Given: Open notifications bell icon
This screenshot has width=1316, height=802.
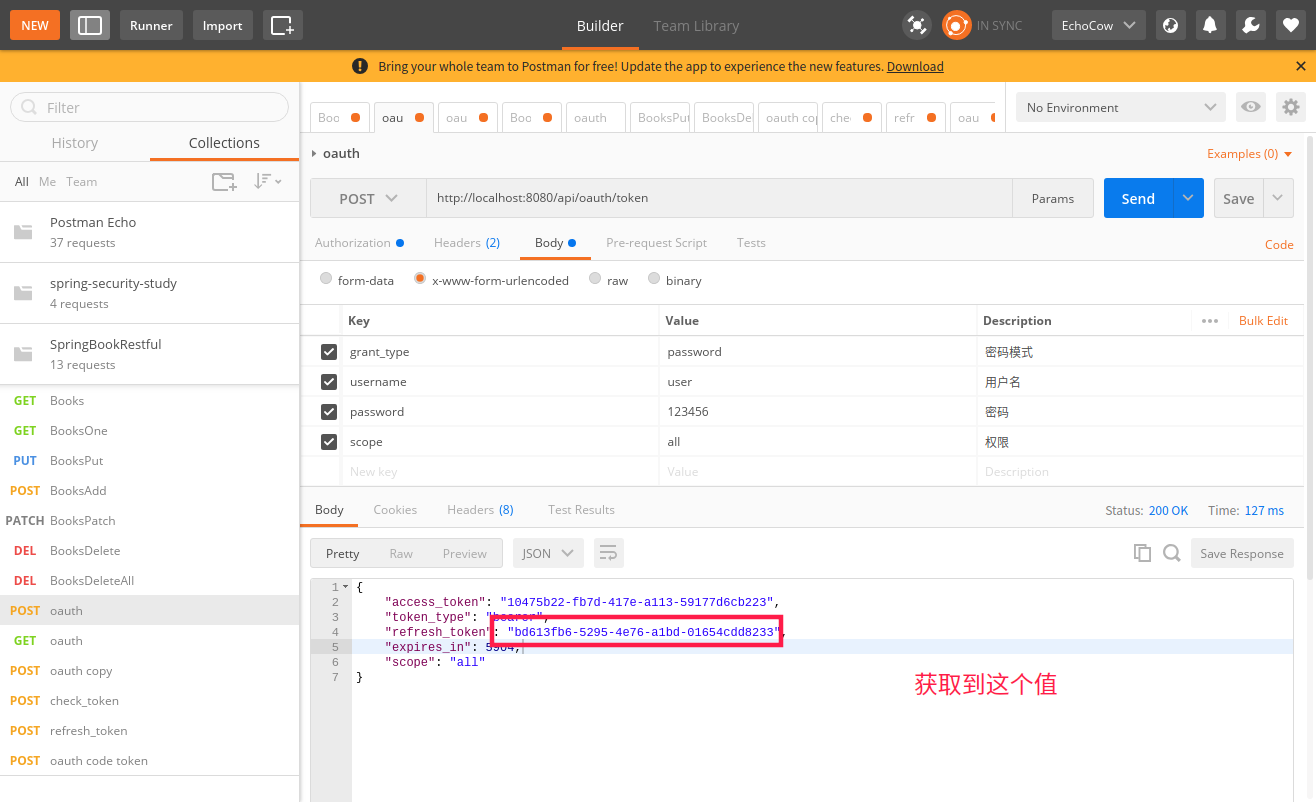Looking at the screenshot, I should pyautogui.click(x=1211, y=25).
